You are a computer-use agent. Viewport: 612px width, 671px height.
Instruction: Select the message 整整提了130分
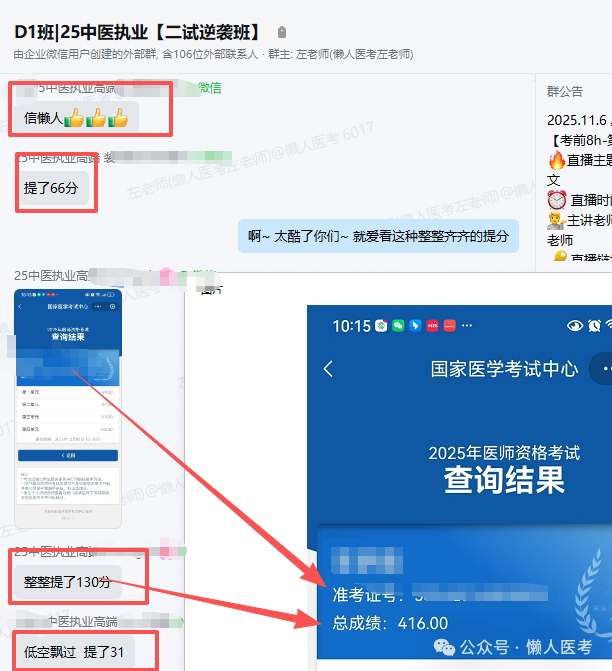68,582
